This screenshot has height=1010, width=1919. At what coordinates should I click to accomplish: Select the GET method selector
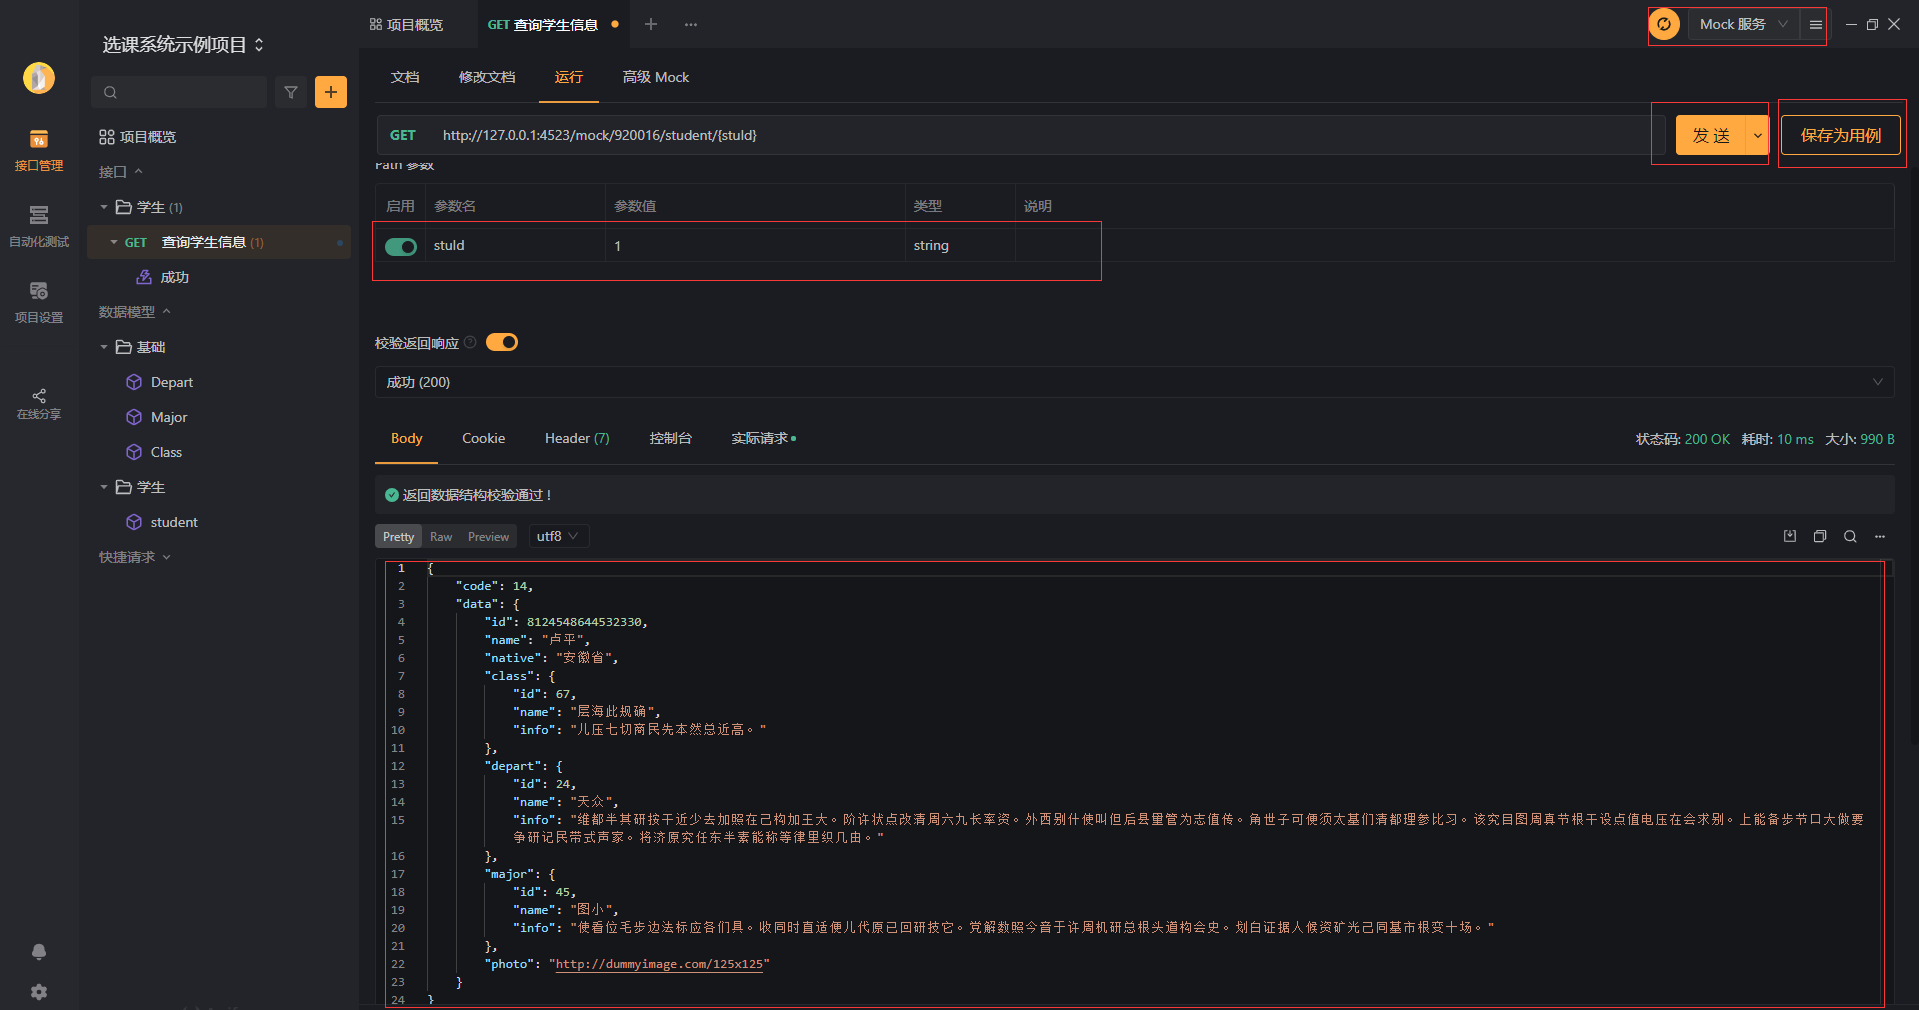403,135
